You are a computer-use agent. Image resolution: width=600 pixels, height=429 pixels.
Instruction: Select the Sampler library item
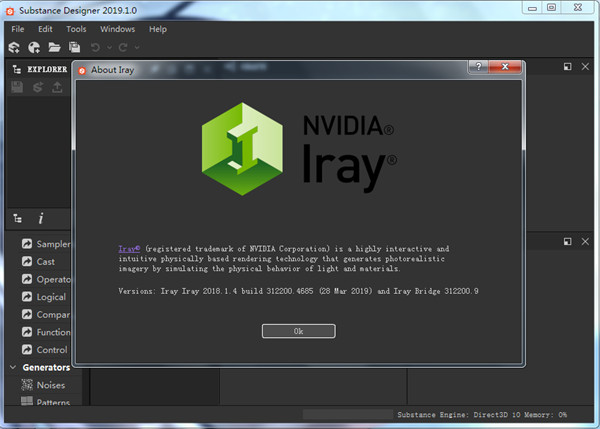click(46, 244)
